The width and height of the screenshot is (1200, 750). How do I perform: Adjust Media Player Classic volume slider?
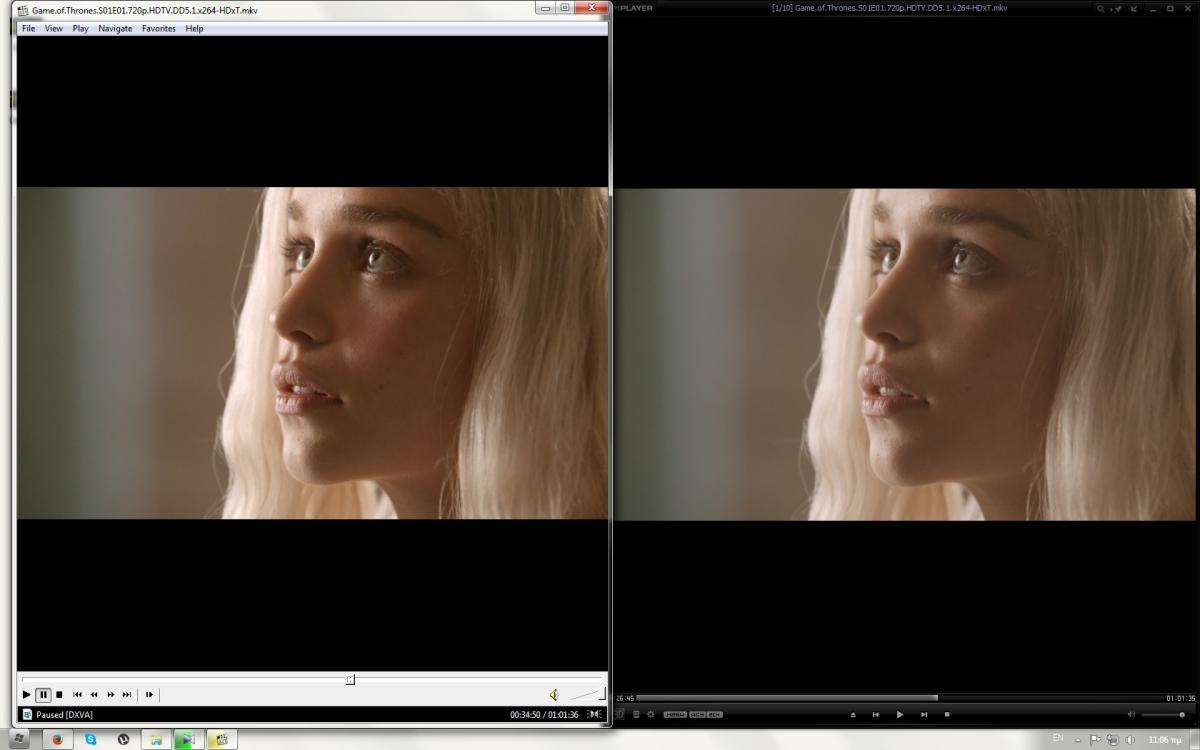pyautogui.click(x=587, y=693)
